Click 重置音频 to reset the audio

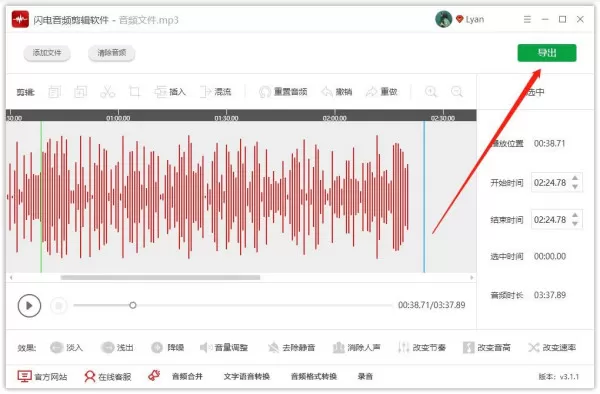click(283, 92)
